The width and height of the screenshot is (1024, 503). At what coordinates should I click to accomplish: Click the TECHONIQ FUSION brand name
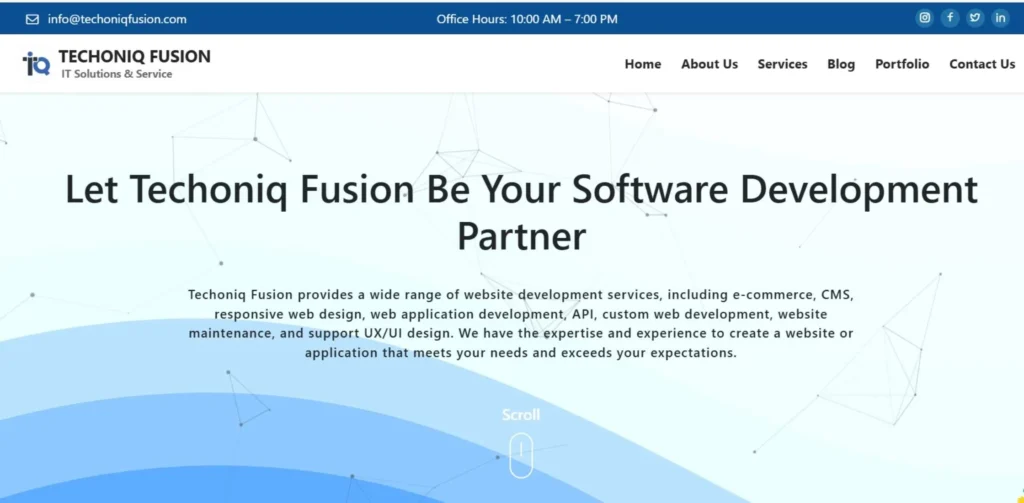click(x=134, y=57)
